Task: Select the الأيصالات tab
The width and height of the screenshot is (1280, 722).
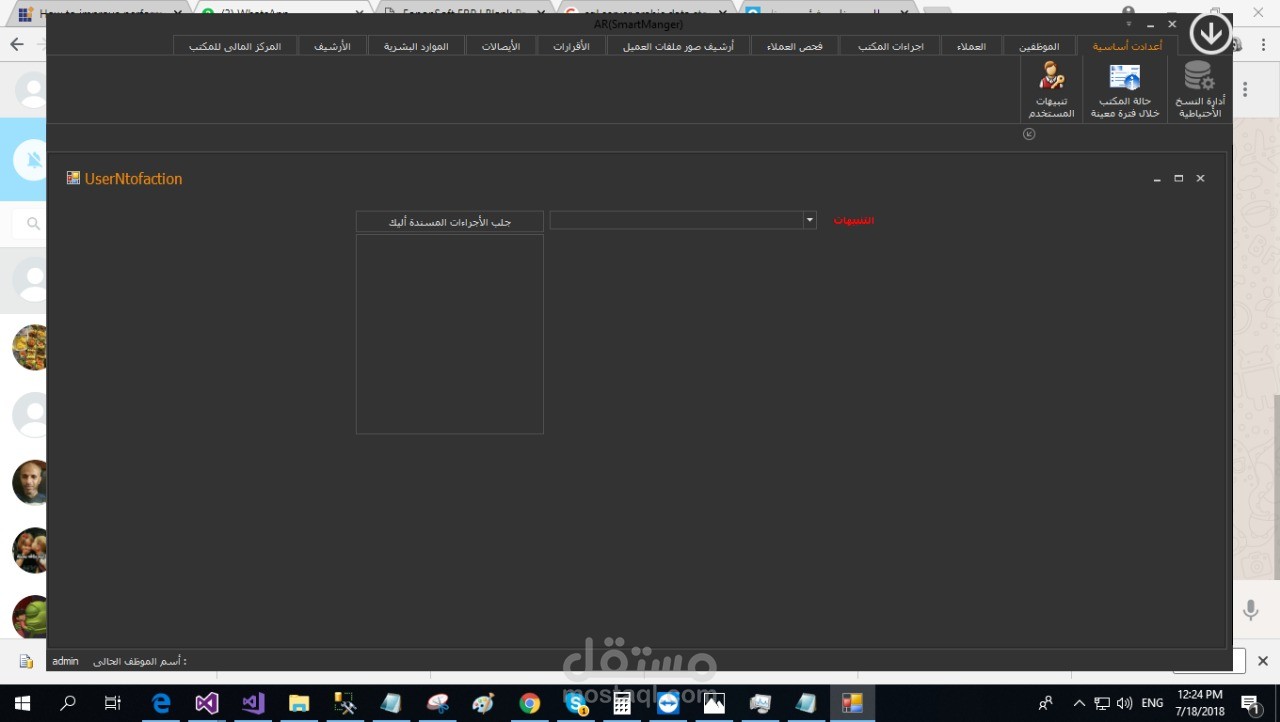Action: point(500,46)
